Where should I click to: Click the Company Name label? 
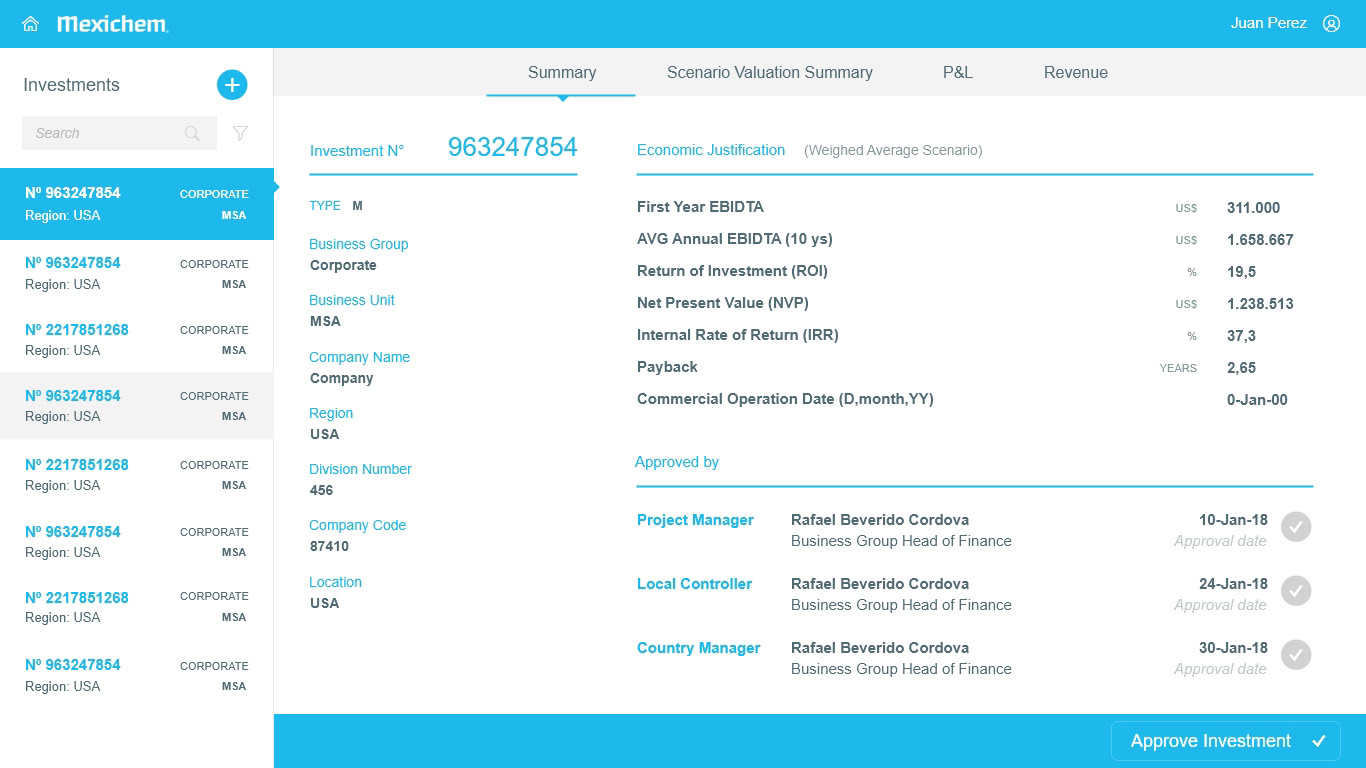(x=360, y=357)
